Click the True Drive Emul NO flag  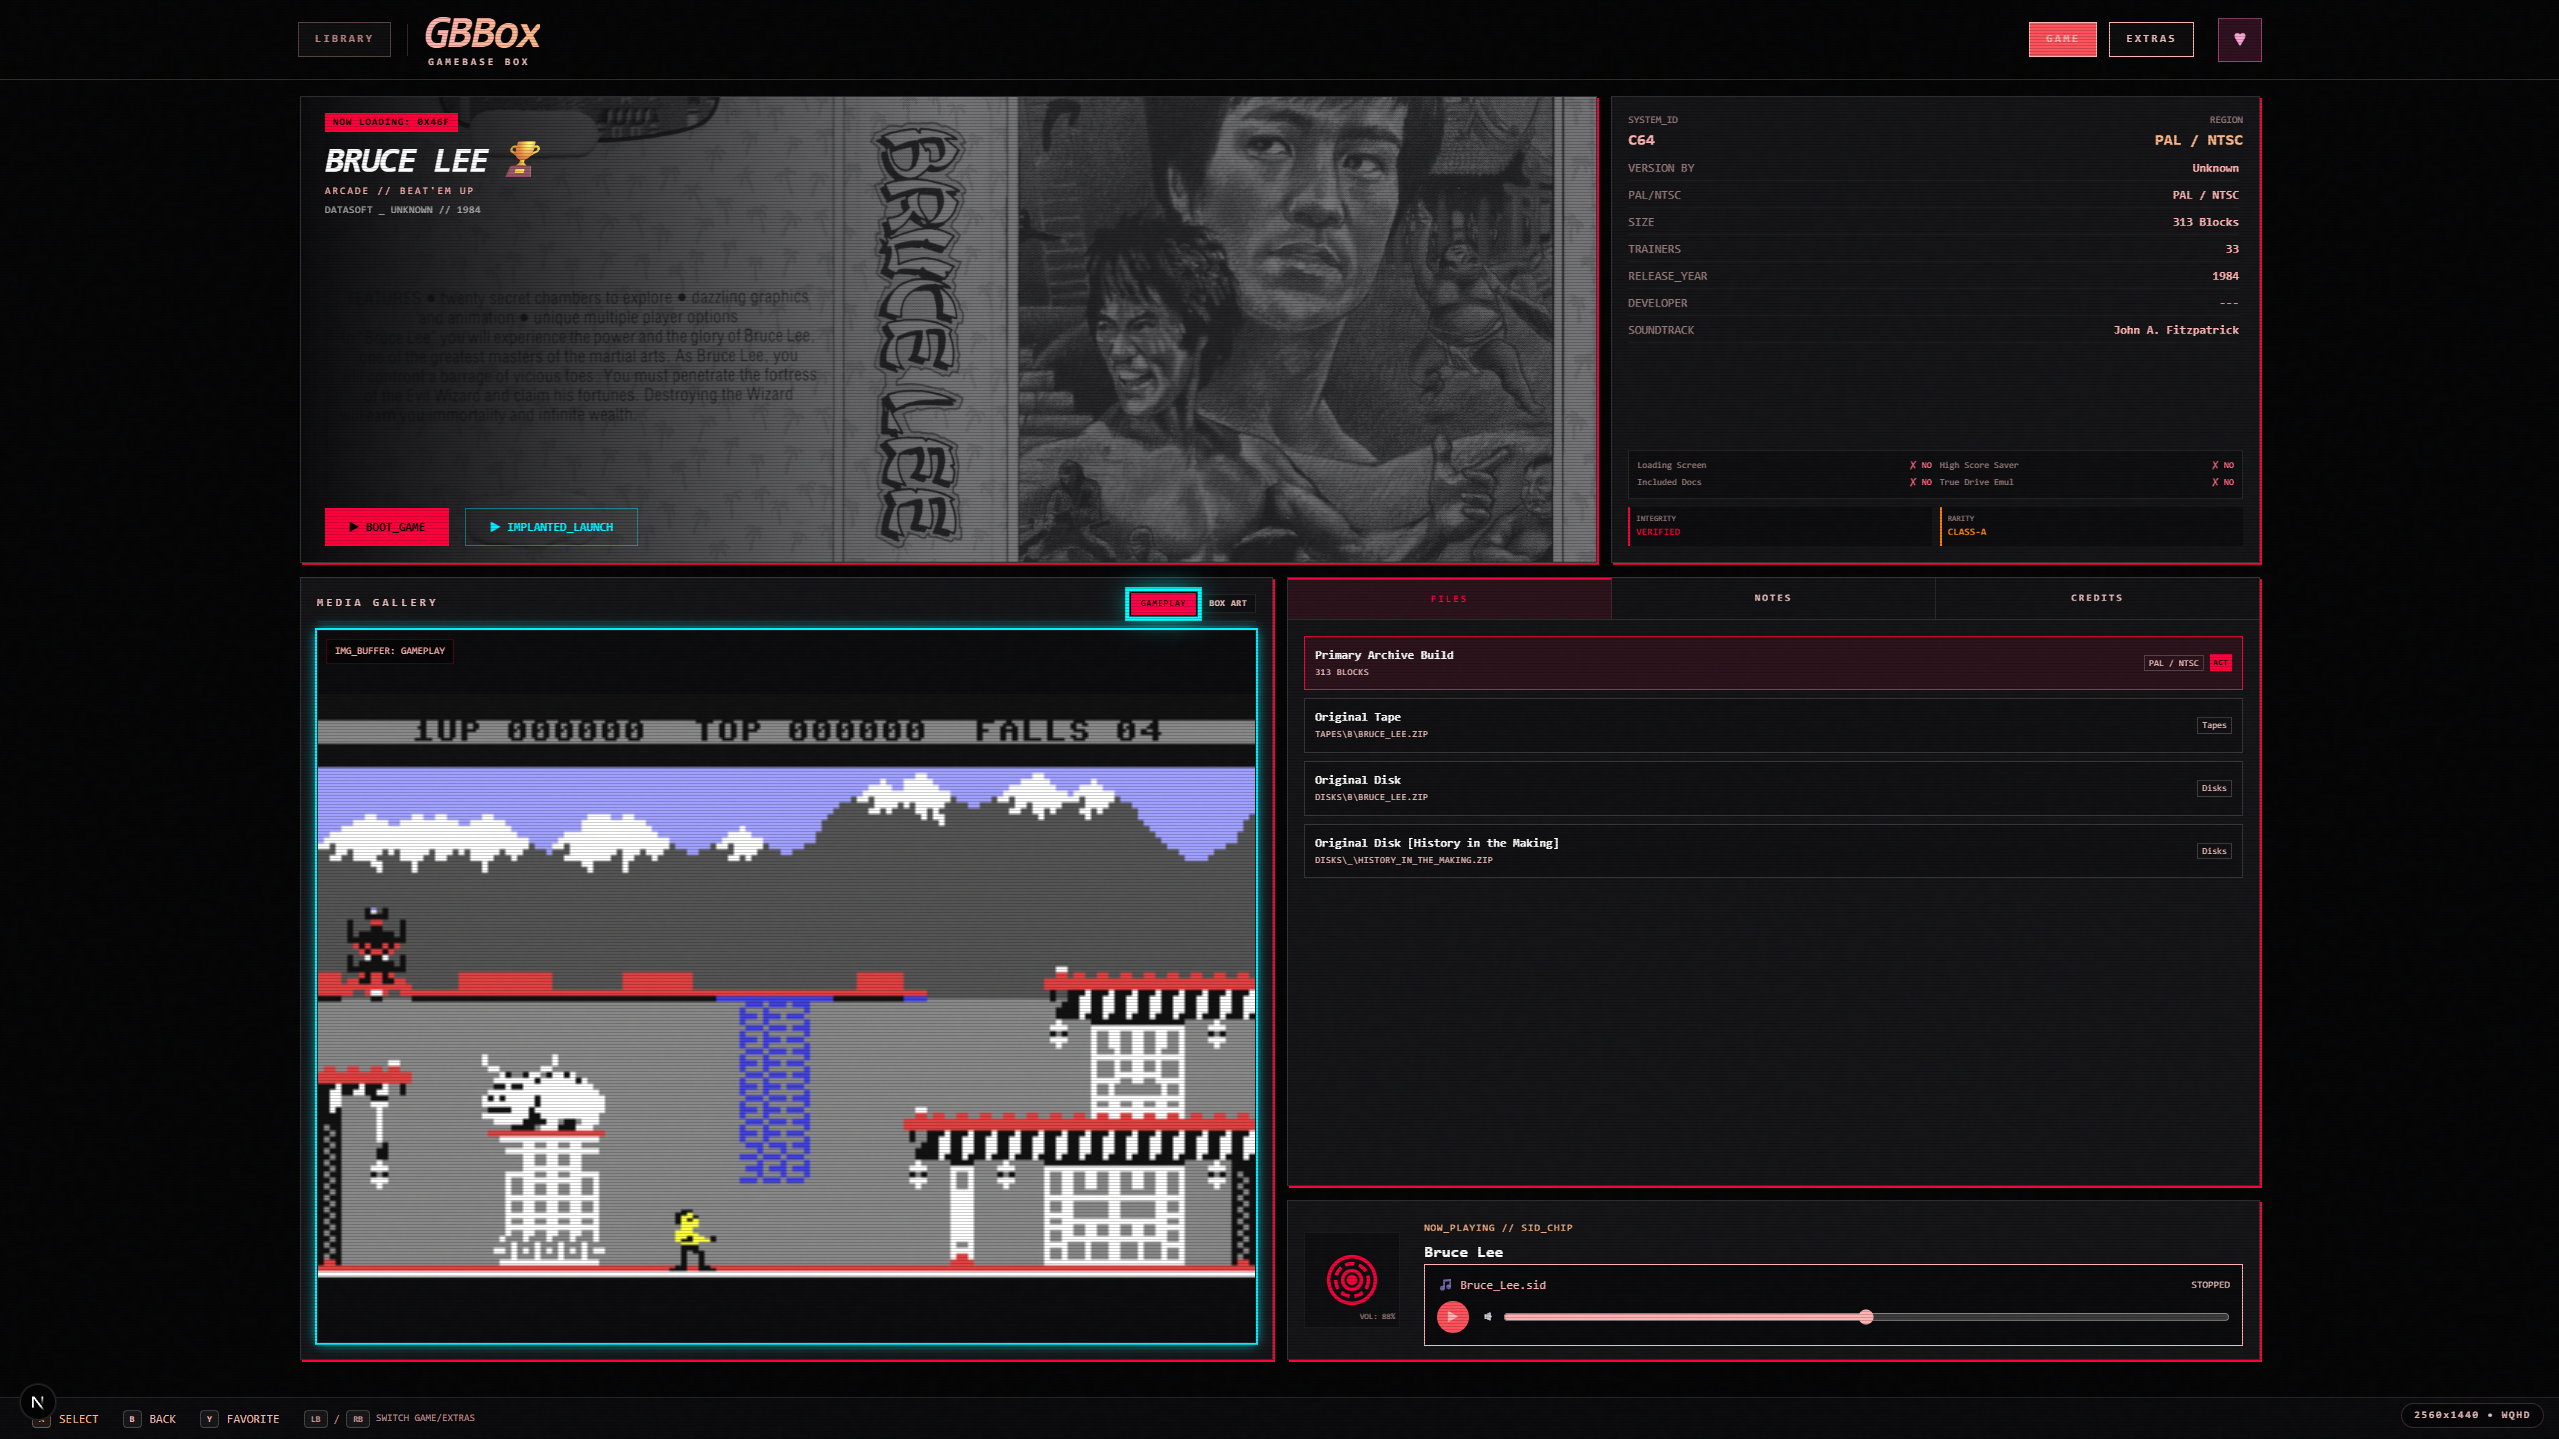(2222, 482)
